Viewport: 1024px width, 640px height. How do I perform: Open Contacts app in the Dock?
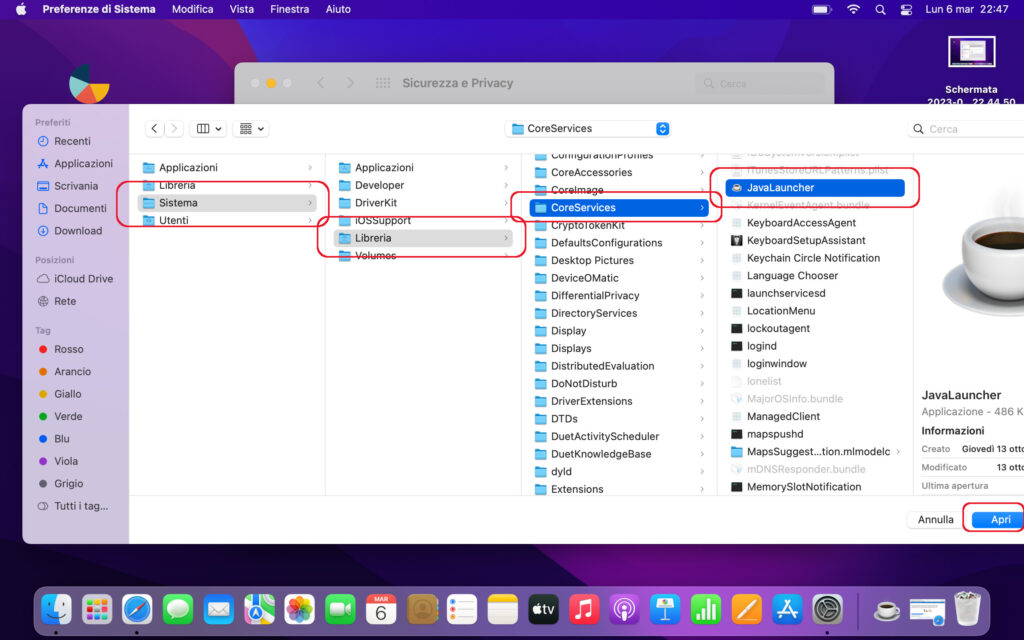[x=422, y=610]
